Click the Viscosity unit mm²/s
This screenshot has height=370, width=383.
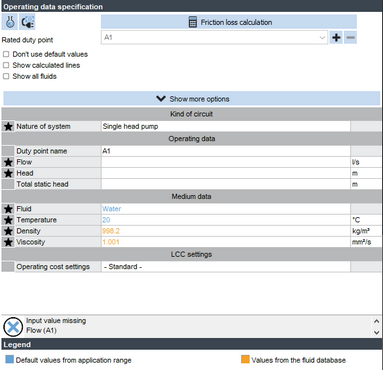tap(361, 242)
